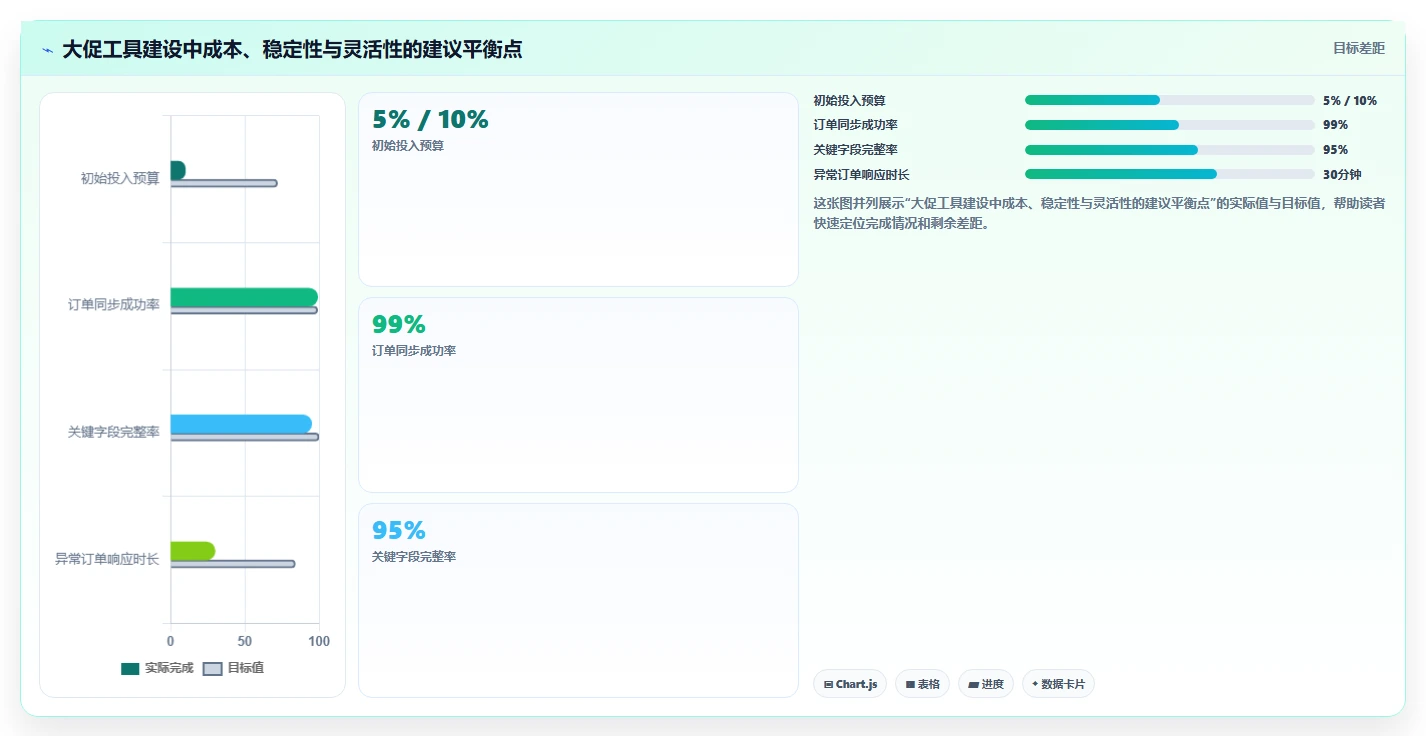
Task: Click the x-axis tick label 100
Action: click(x=318, y=641)
